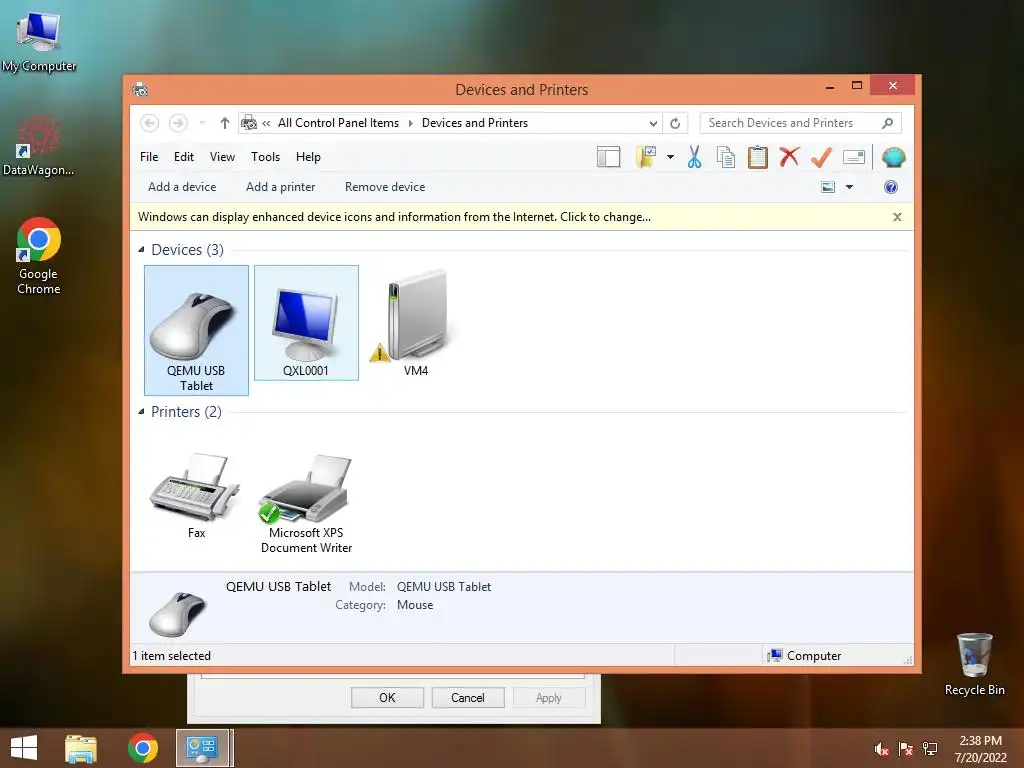The image size is (1024, 768).
Task: Click the red X Delete toolbar icon
Action: [x=789, y=157]
